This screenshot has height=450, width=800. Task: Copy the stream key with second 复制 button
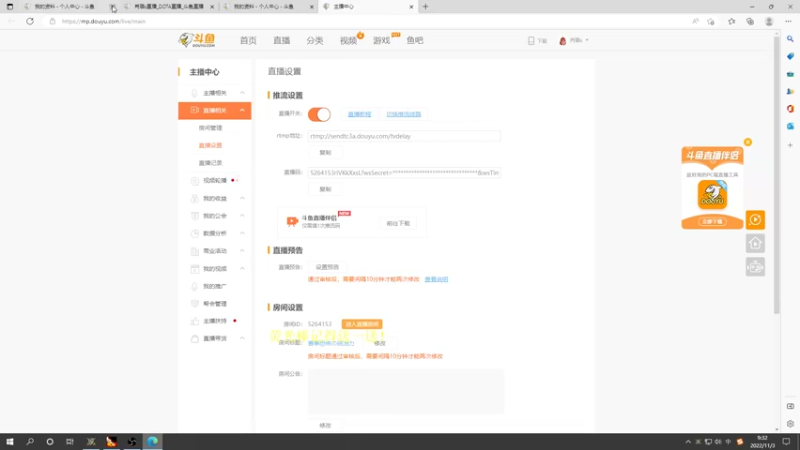pyautogui.click(x=325, y=189)
